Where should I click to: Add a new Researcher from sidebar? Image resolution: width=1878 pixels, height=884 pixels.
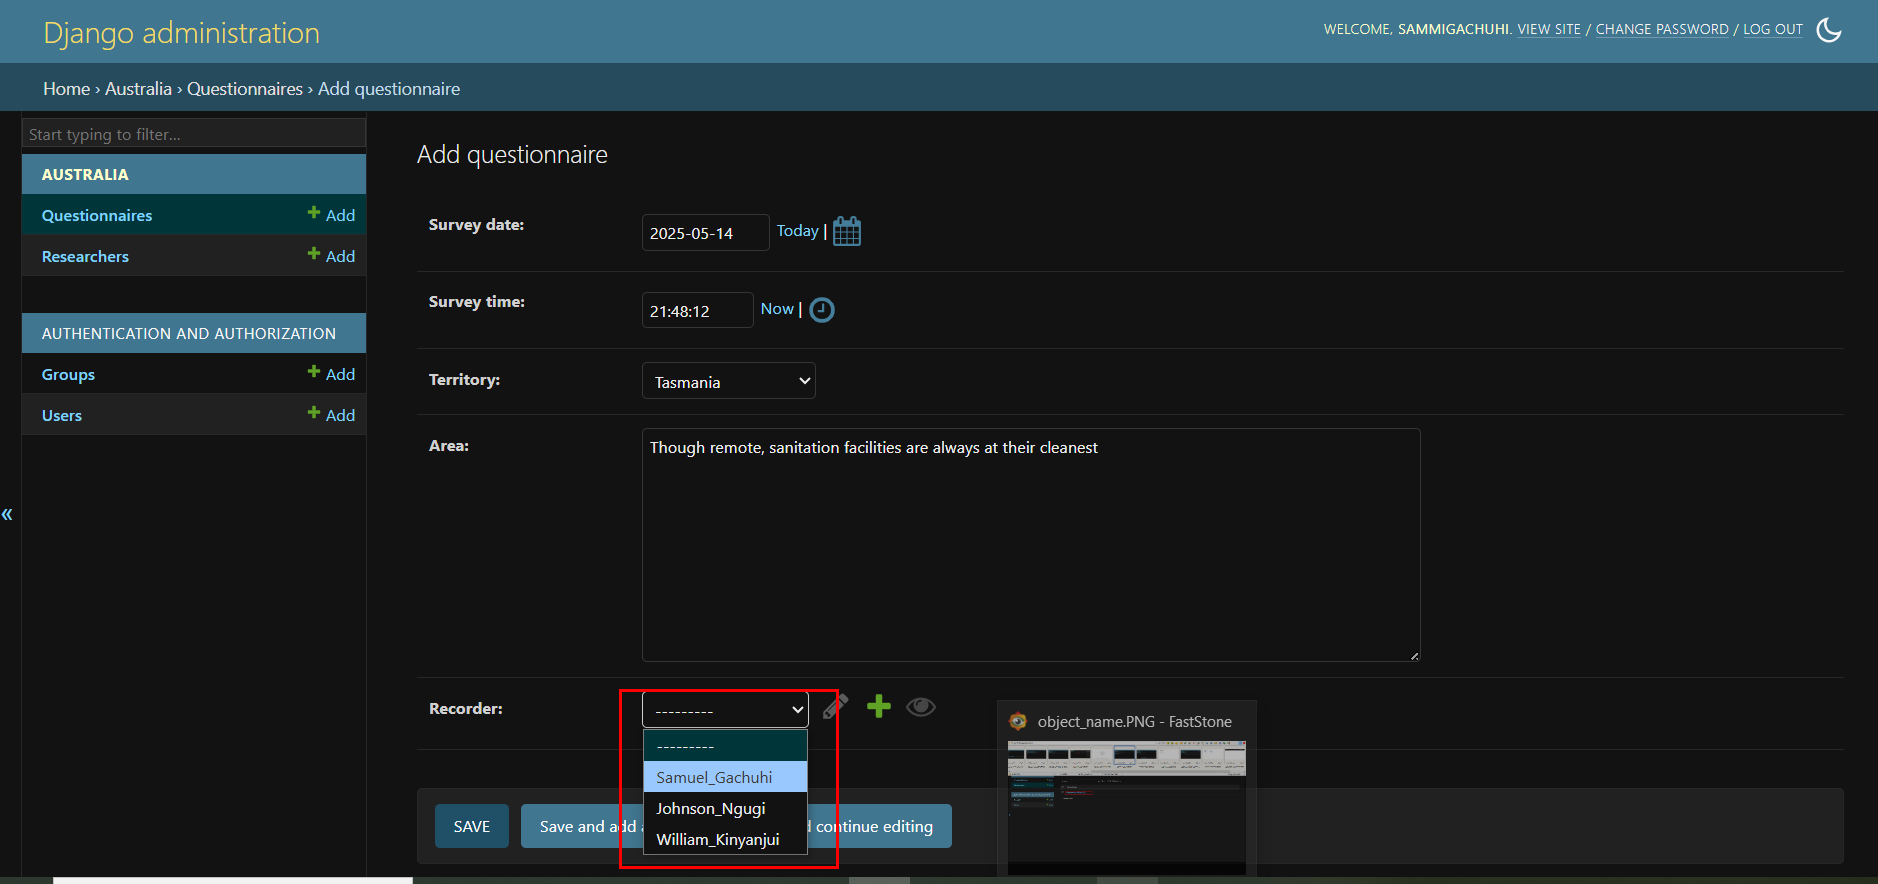click(x=331, y=256)
